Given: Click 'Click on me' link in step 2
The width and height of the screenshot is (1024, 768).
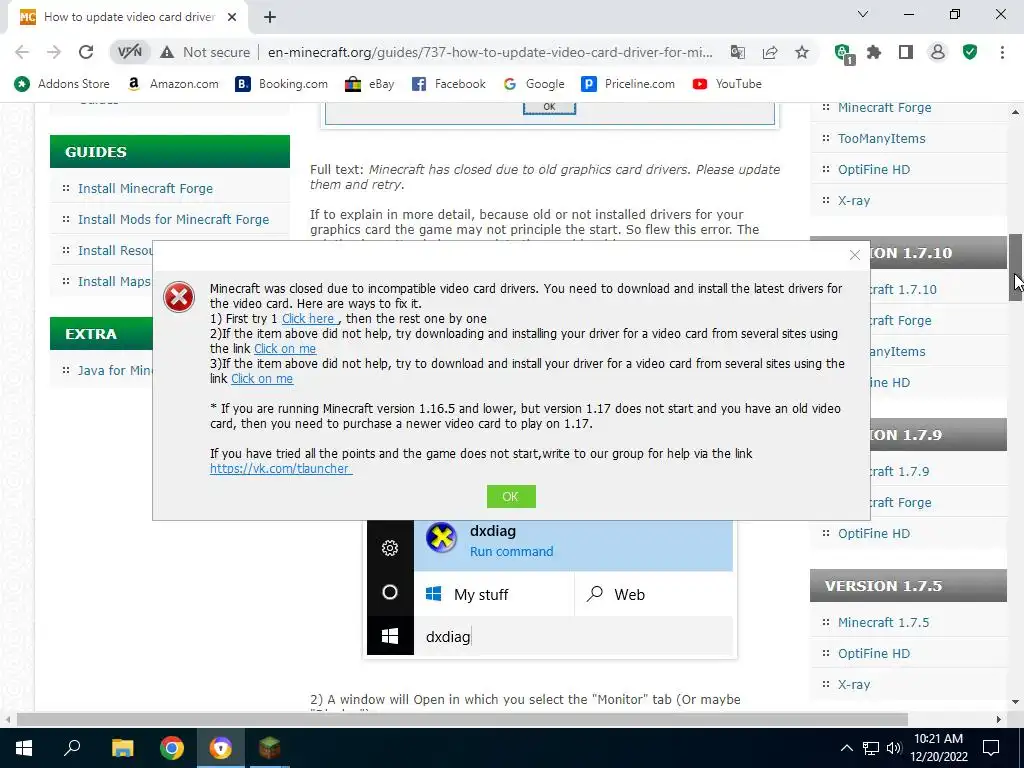Looking at the screenshot, I should tap(285, 349).
